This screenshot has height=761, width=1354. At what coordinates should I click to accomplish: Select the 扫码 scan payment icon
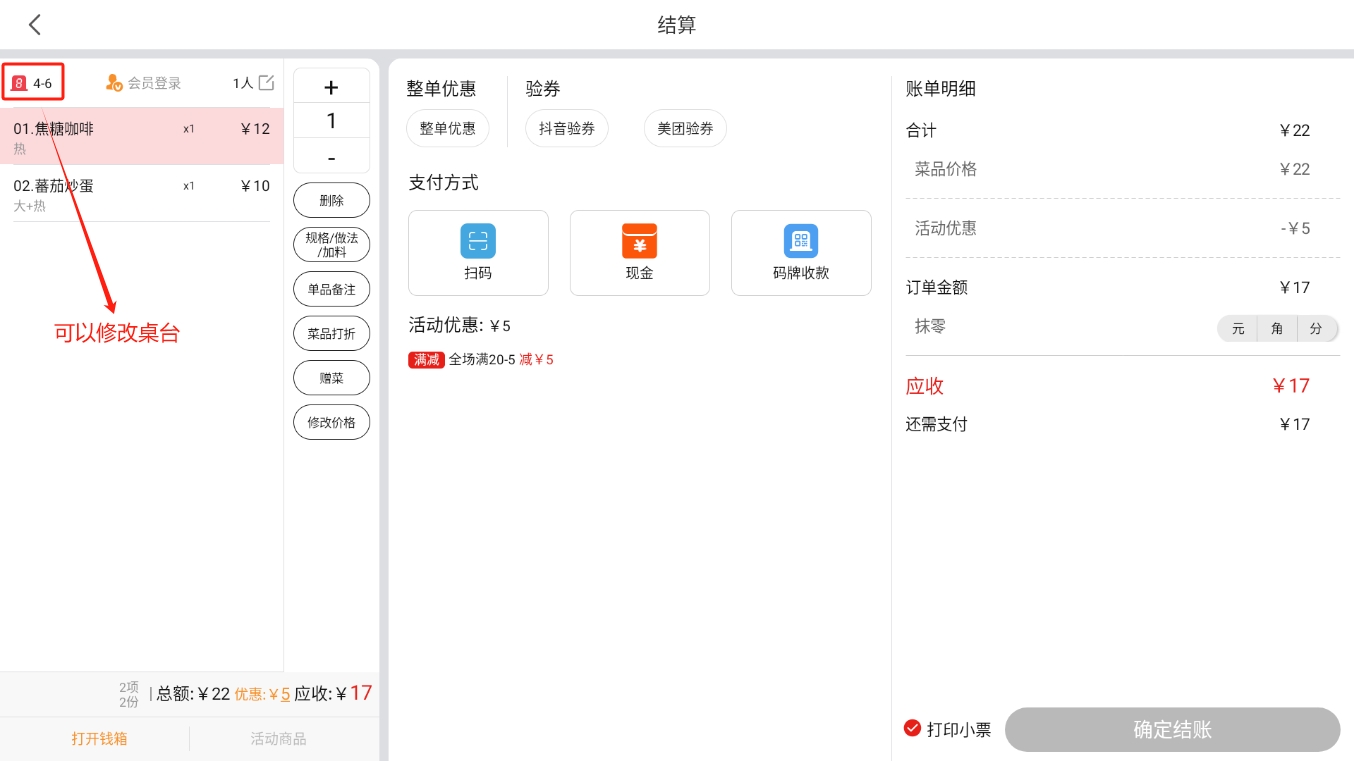click(x=478, y=241)
